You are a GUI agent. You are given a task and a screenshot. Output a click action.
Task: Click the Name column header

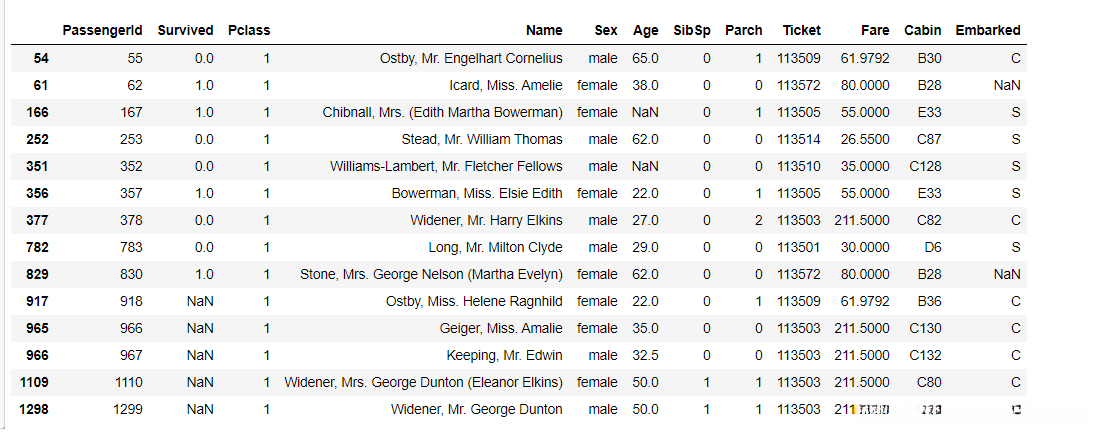pos(544,31)
